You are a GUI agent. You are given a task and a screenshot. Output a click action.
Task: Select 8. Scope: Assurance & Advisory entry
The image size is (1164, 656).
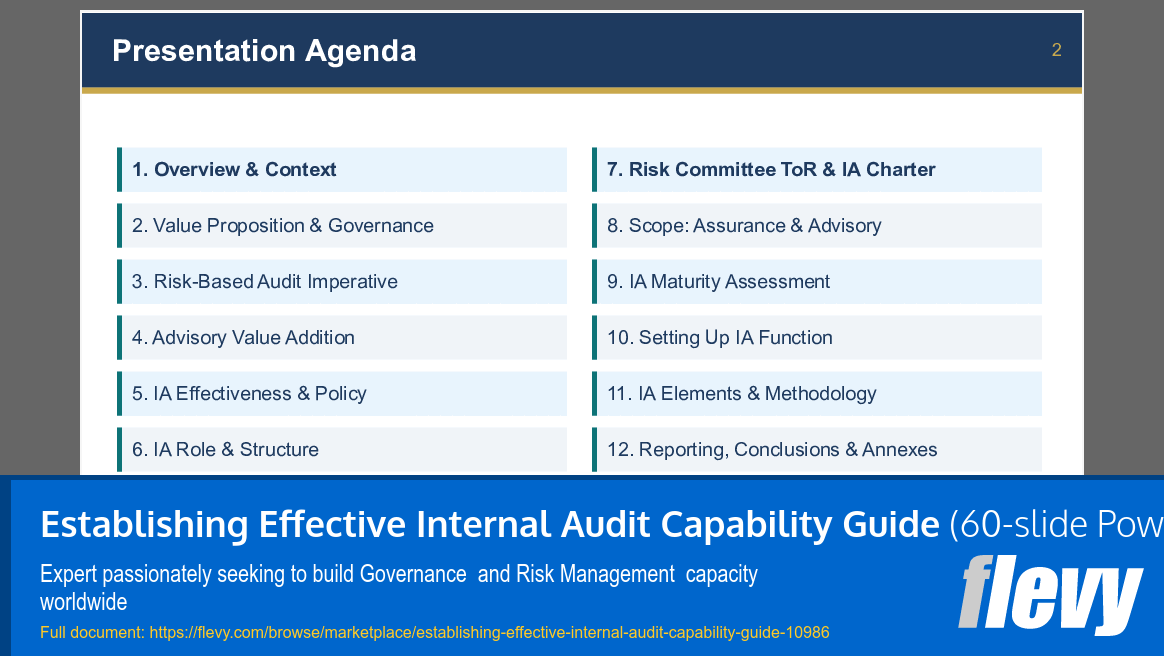point(817,225)
